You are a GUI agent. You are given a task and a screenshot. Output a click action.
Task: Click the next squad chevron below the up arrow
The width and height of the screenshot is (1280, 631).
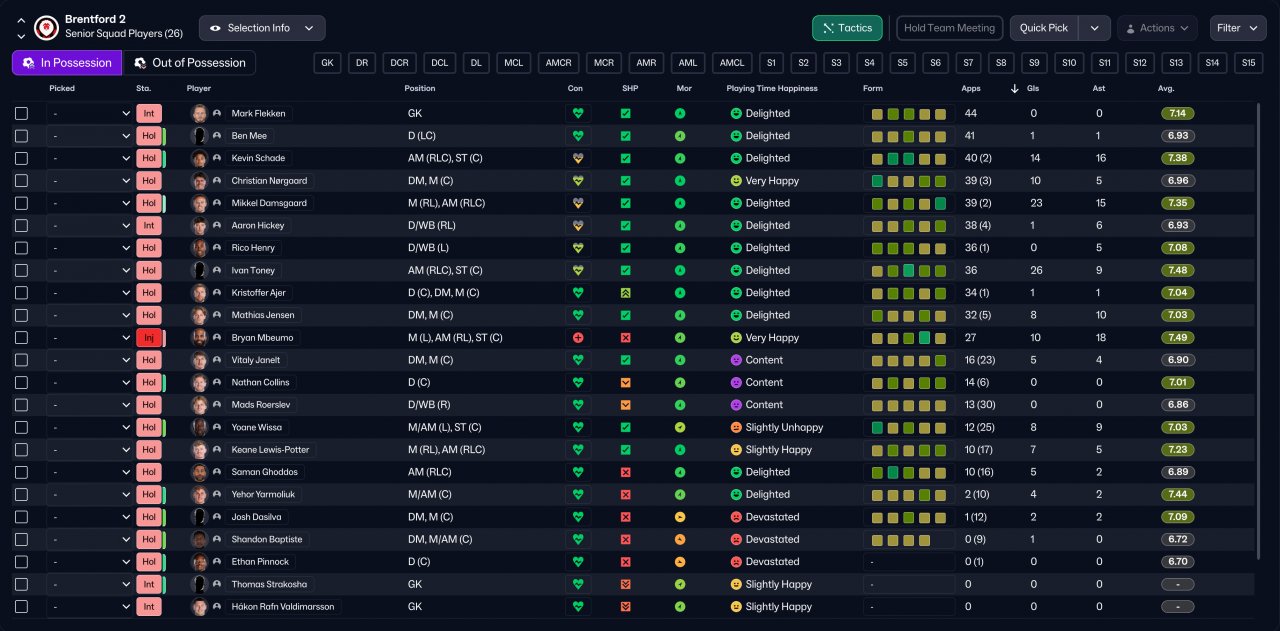coord(21,37)
